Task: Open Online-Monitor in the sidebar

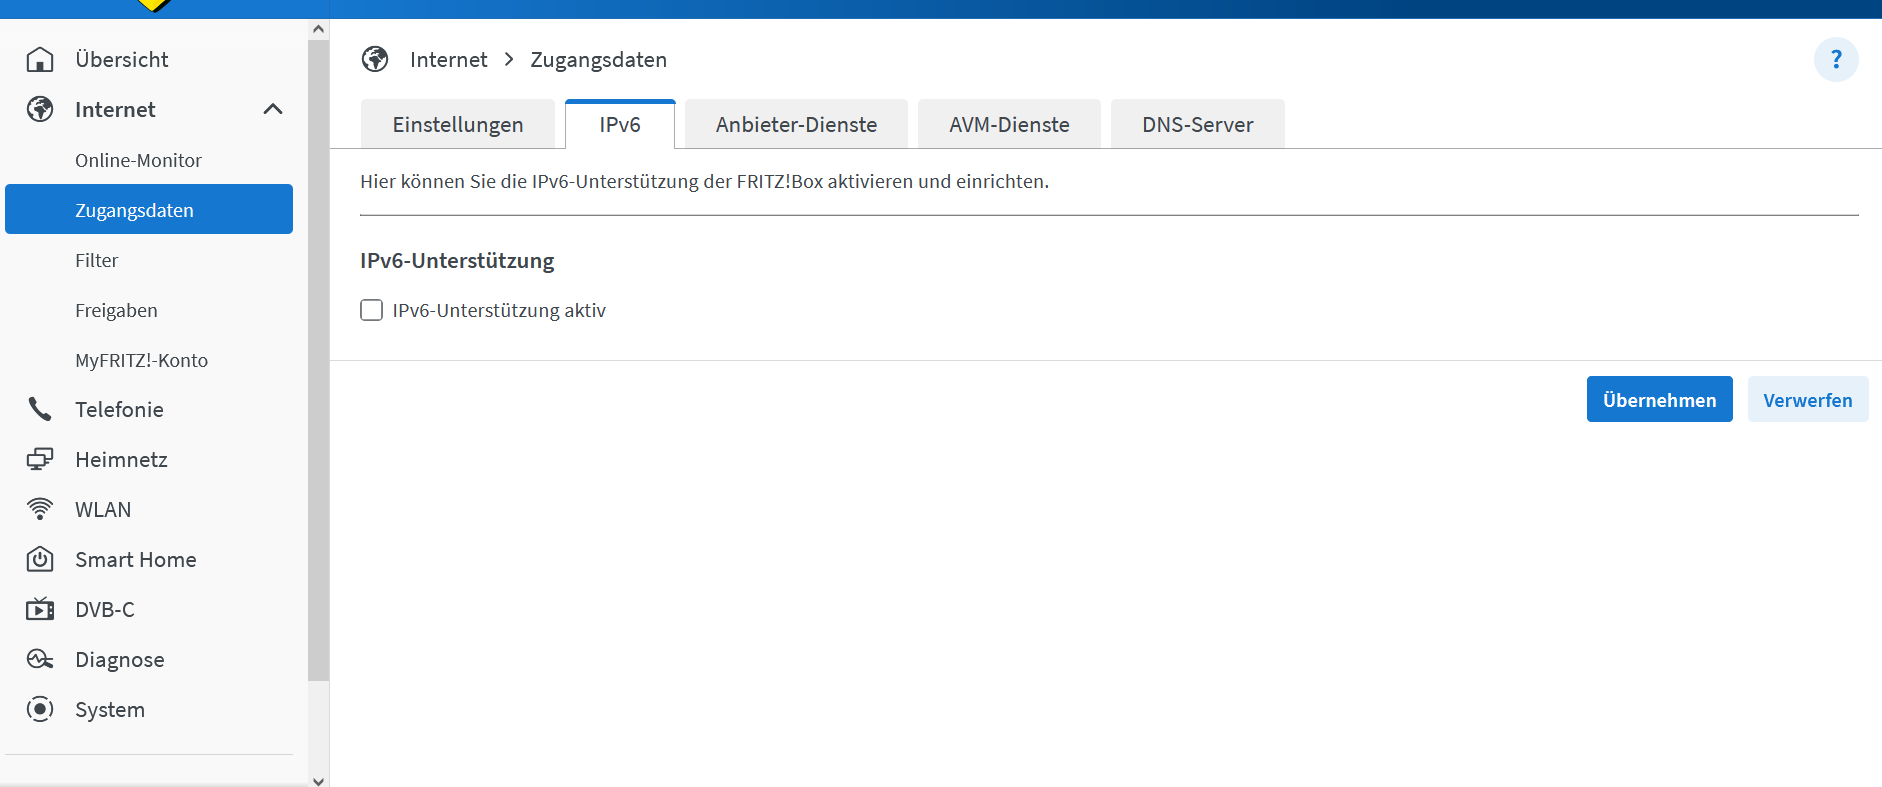Action: (138, 160)
